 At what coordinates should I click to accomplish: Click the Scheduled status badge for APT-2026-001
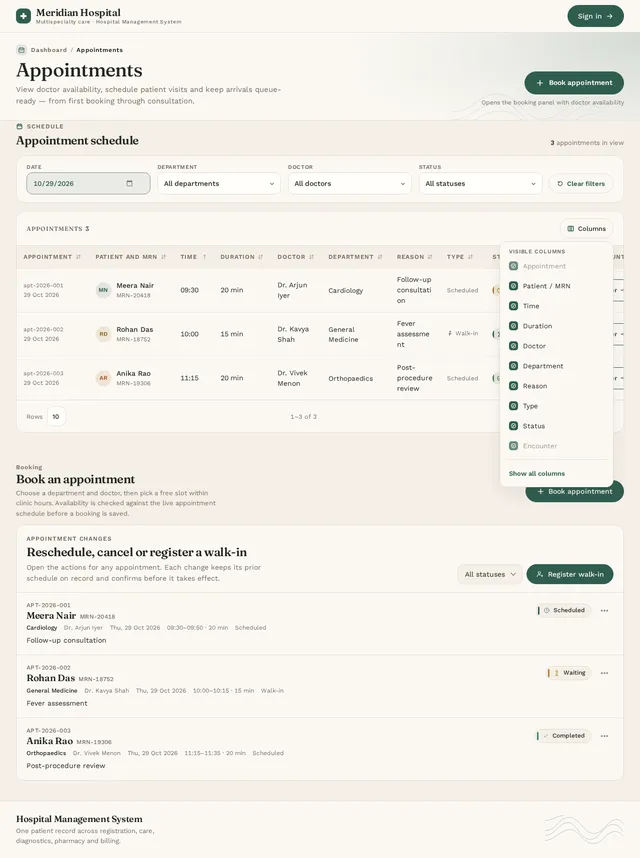pyautogui.click(x=563, y=610)
